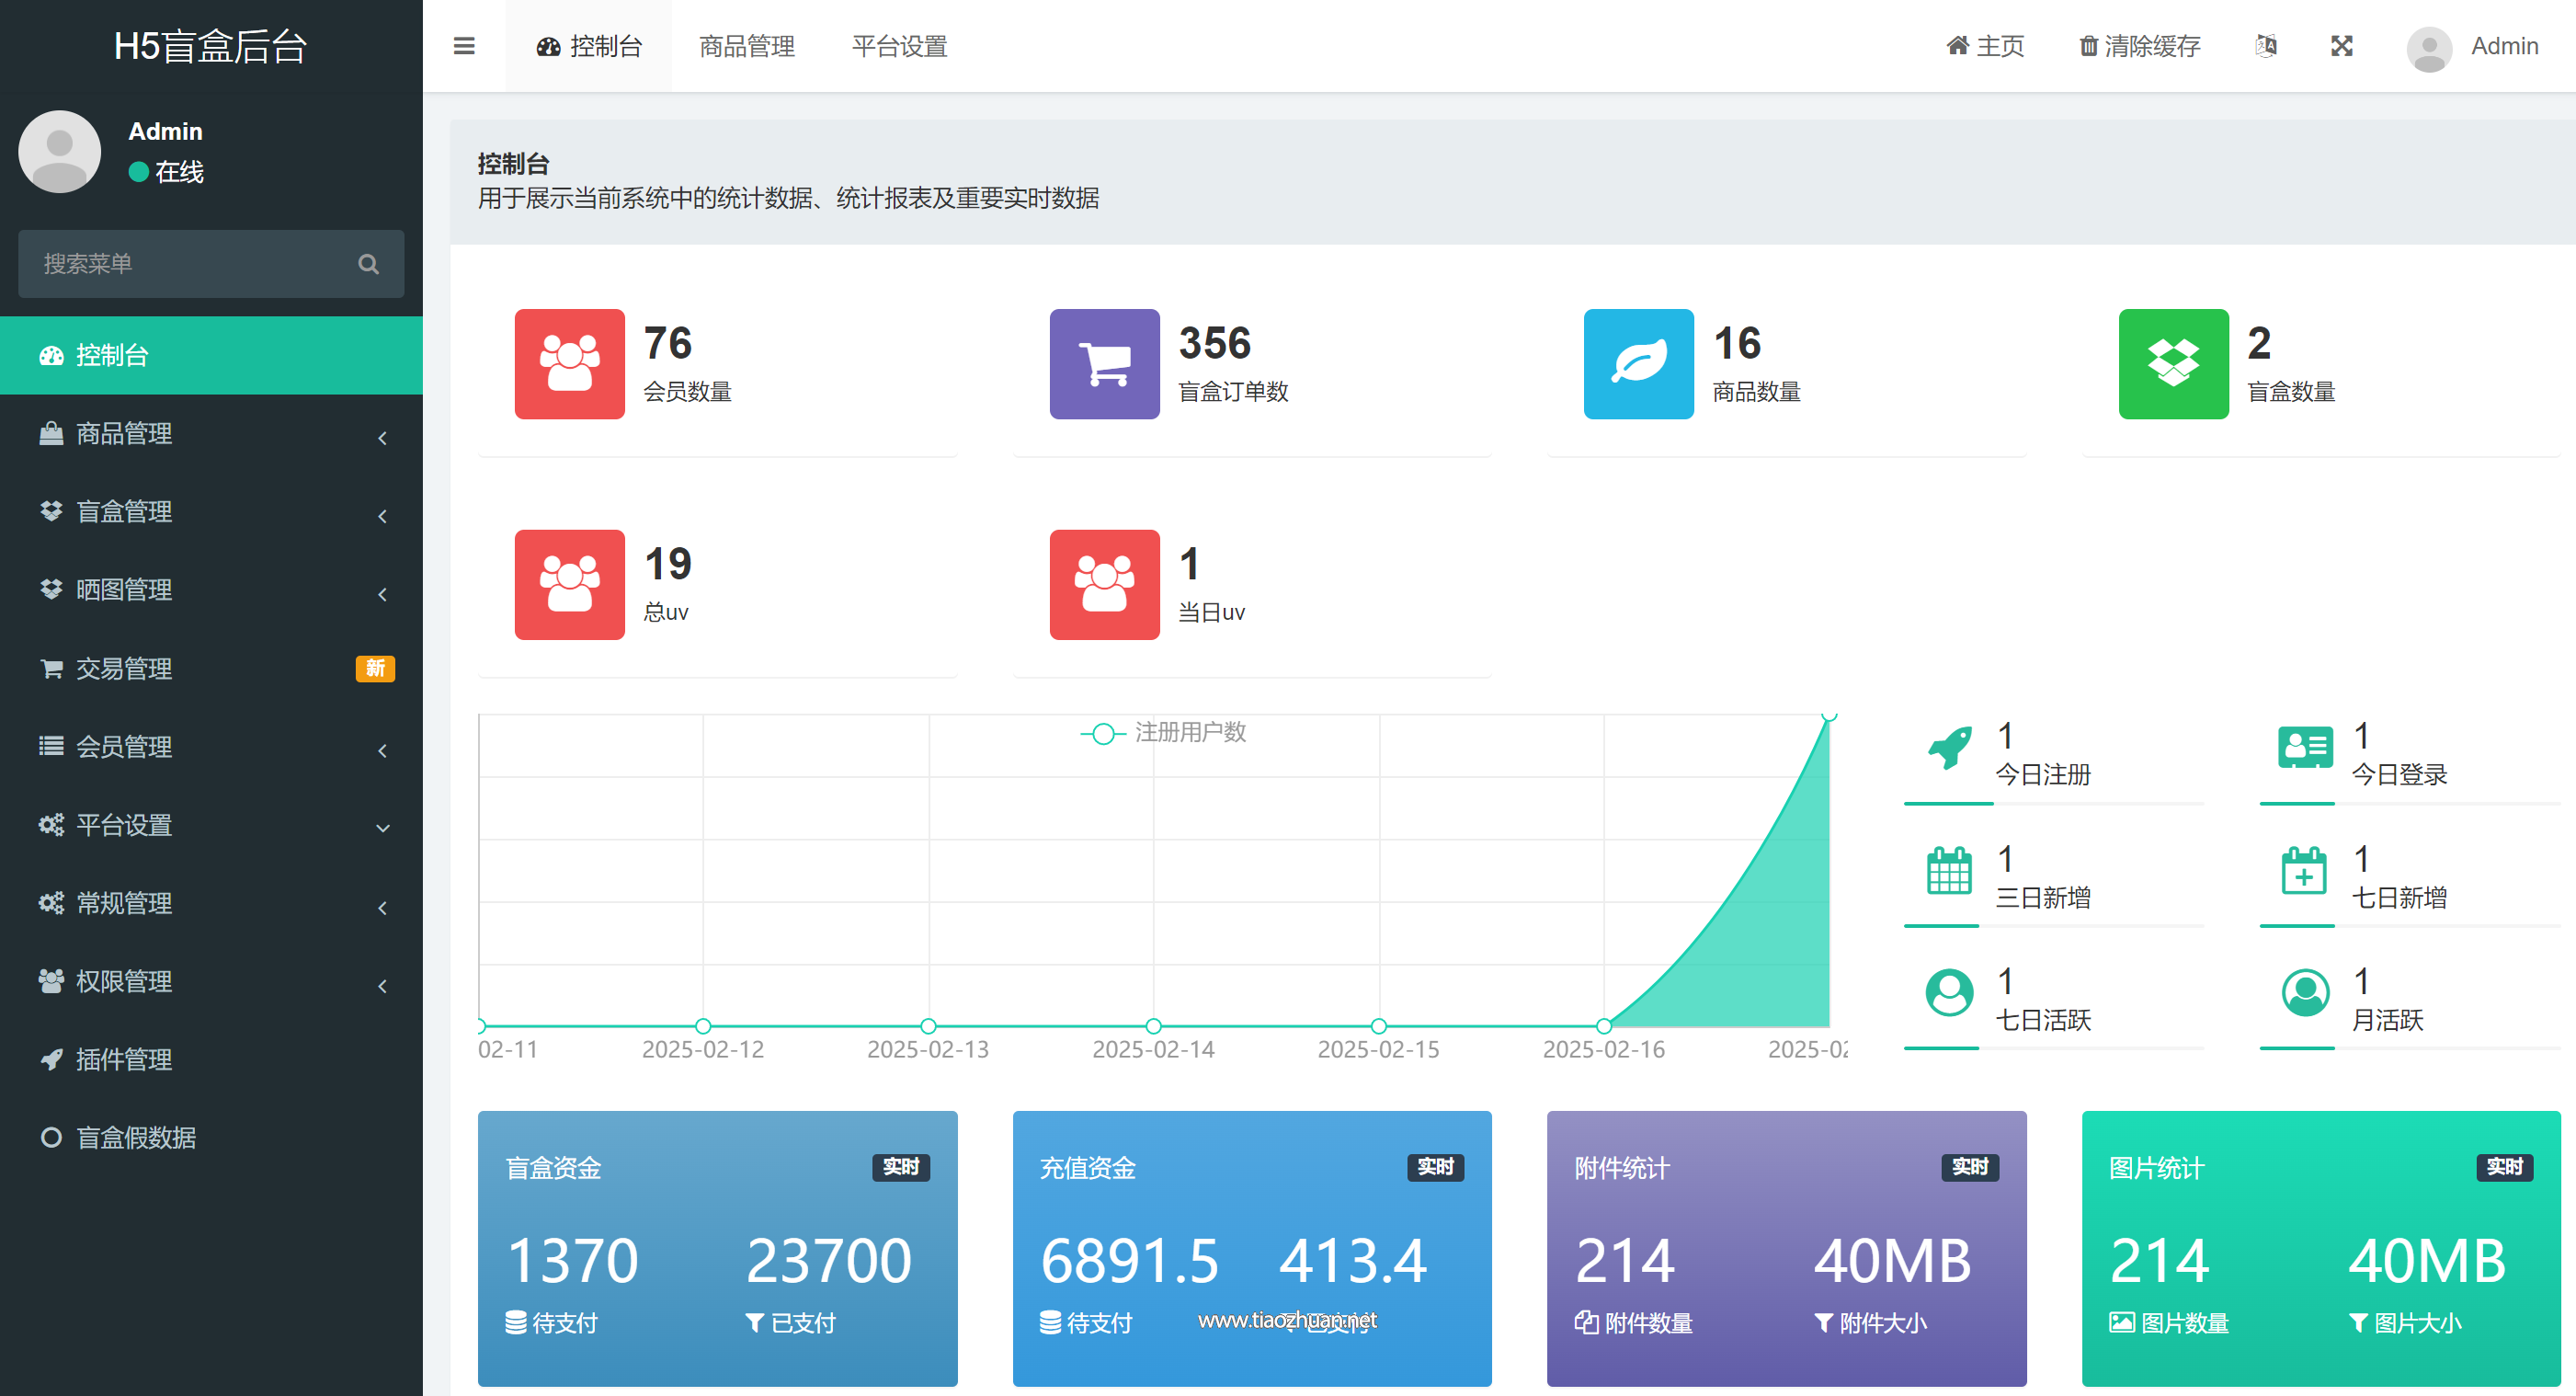Toggle the 注册用户数 legend in the chart
The height and width of the screenshot is (1396, 2576).
coord(1164,733)
